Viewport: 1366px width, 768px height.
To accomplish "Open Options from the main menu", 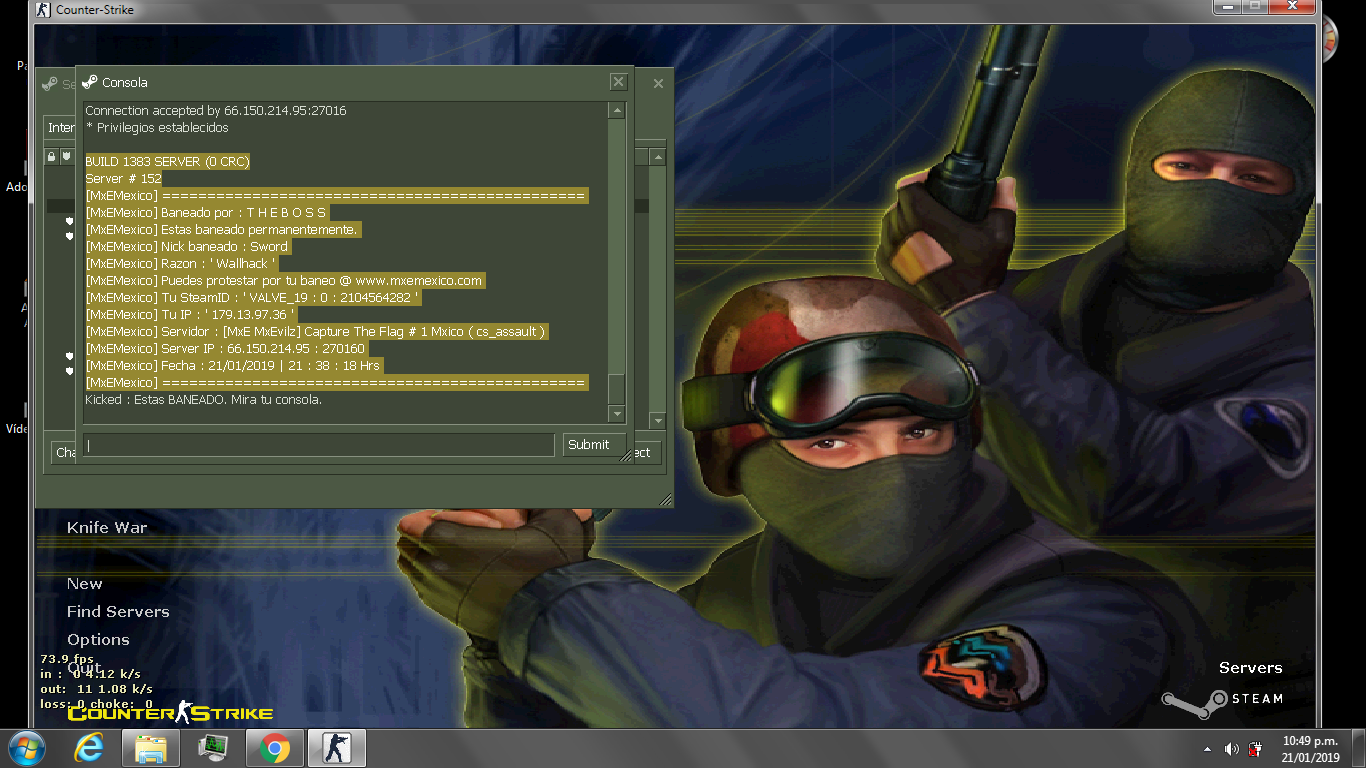I will [98, 640].
